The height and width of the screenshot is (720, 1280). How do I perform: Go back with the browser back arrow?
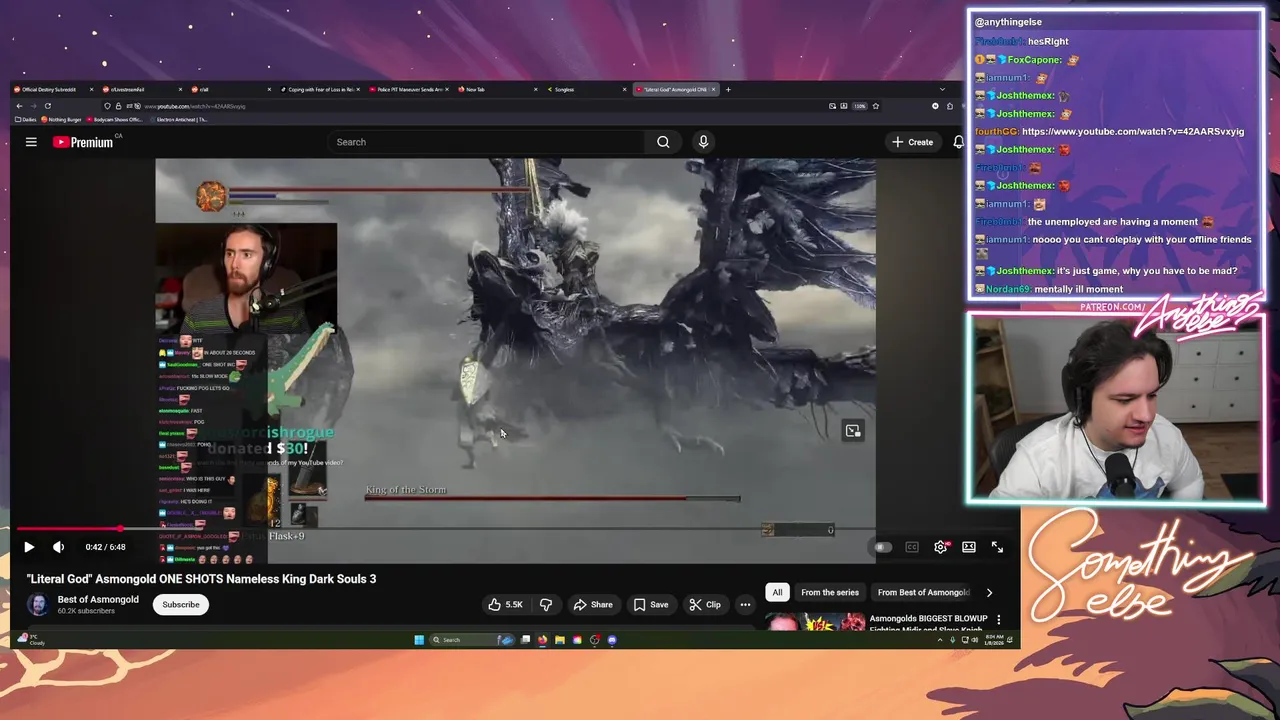(x=19, y=106)
